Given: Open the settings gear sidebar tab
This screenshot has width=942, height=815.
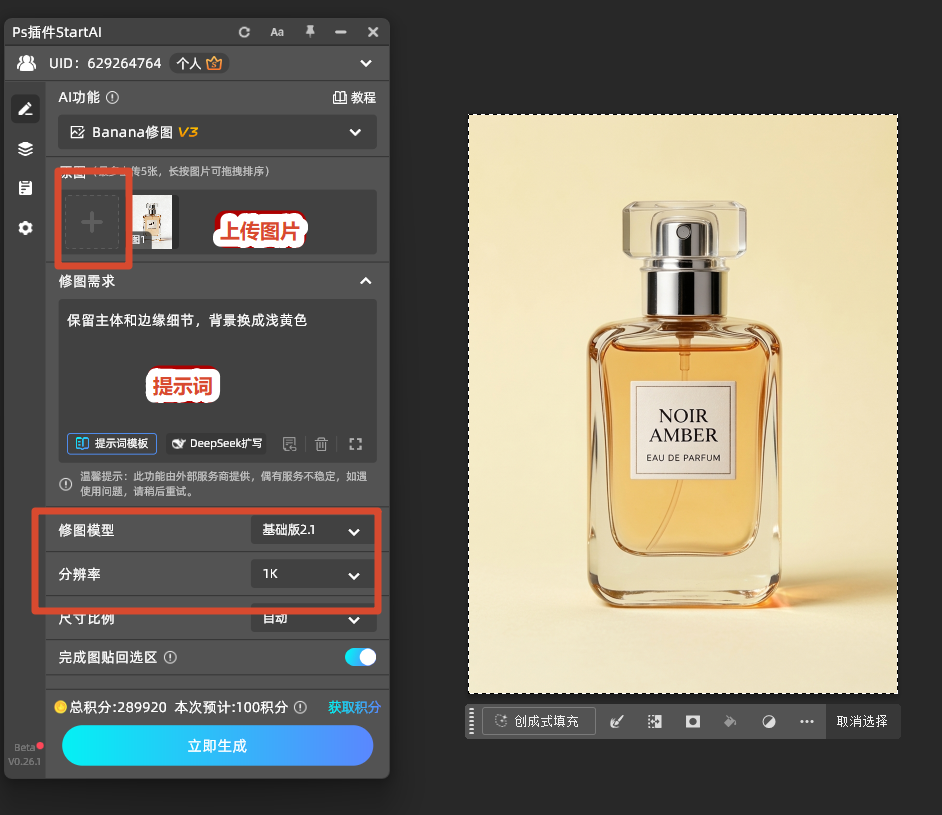Looking at the screenshot, I should [25, 228].
